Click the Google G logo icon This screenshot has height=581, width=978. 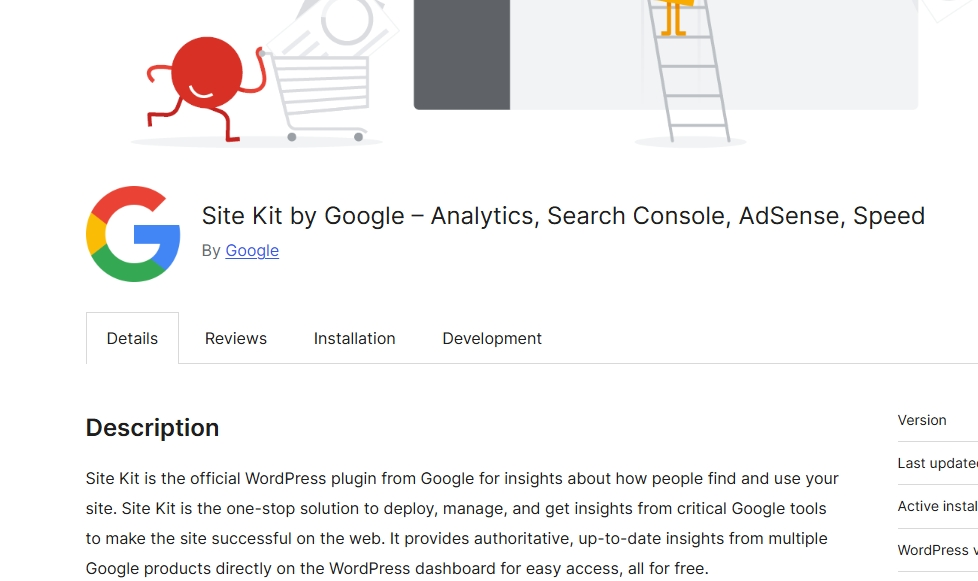[x=133, y=234]
